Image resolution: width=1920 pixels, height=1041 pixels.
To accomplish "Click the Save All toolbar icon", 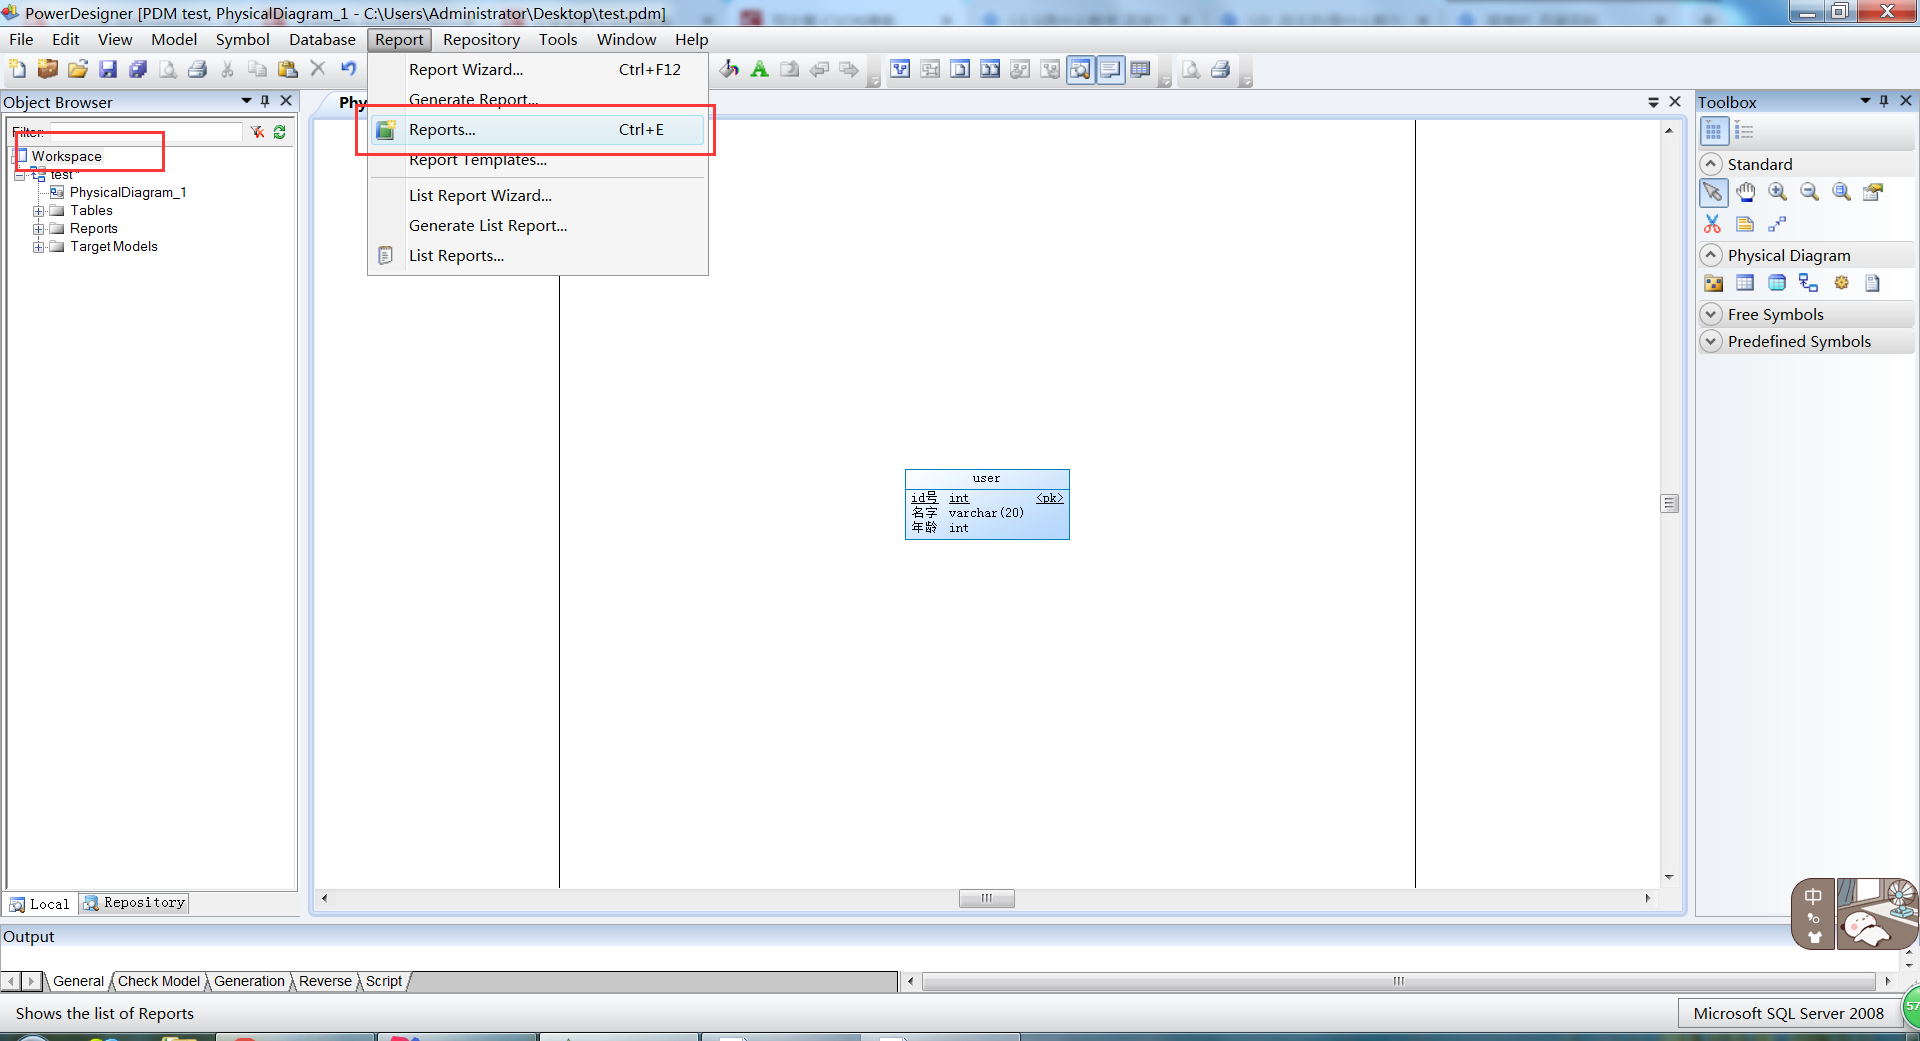I will coord(138,69).
